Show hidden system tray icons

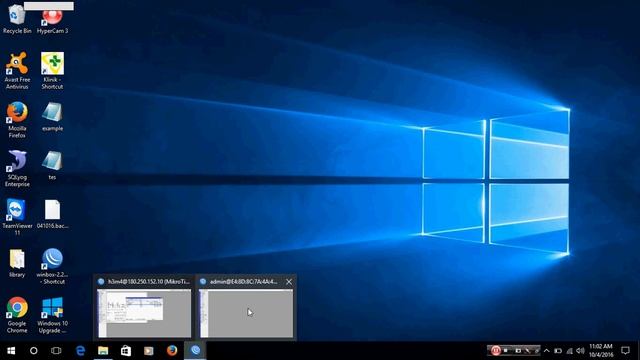pos(547,351)
